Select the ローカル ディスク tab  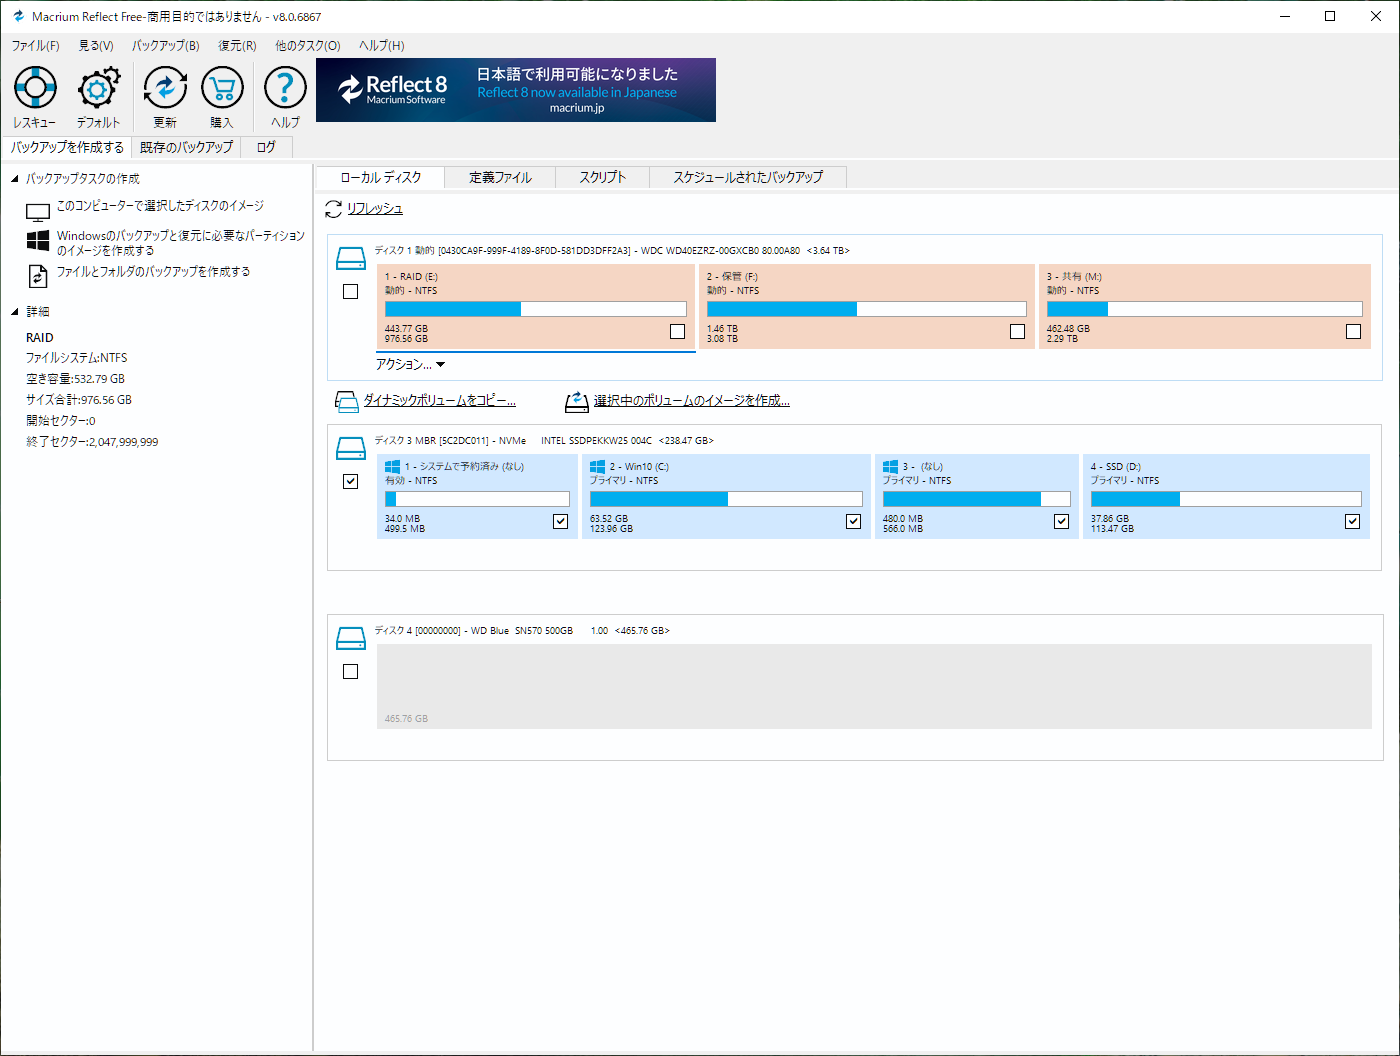click(381, 177)
